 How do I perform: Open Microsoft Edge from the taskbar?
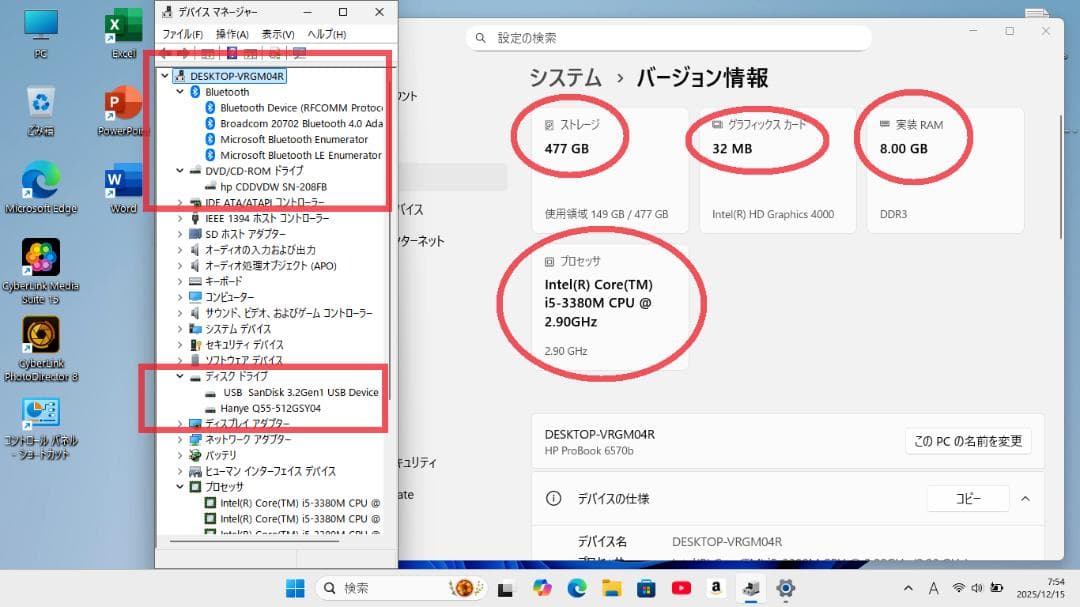point(577,588)
